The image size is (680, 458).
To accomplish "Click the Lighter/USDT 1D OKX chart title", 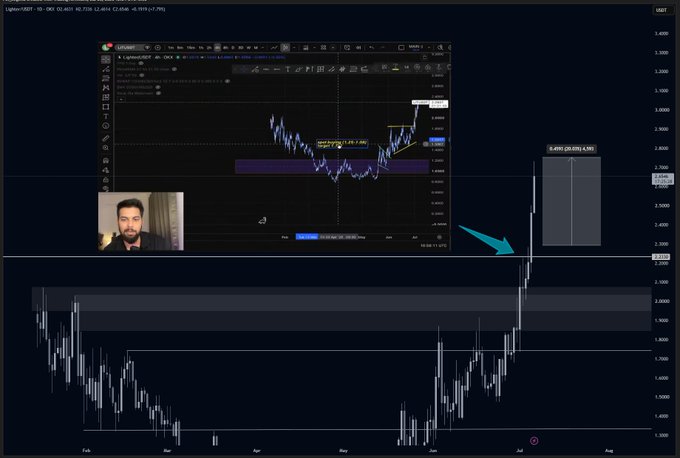I will pos(28,9).
